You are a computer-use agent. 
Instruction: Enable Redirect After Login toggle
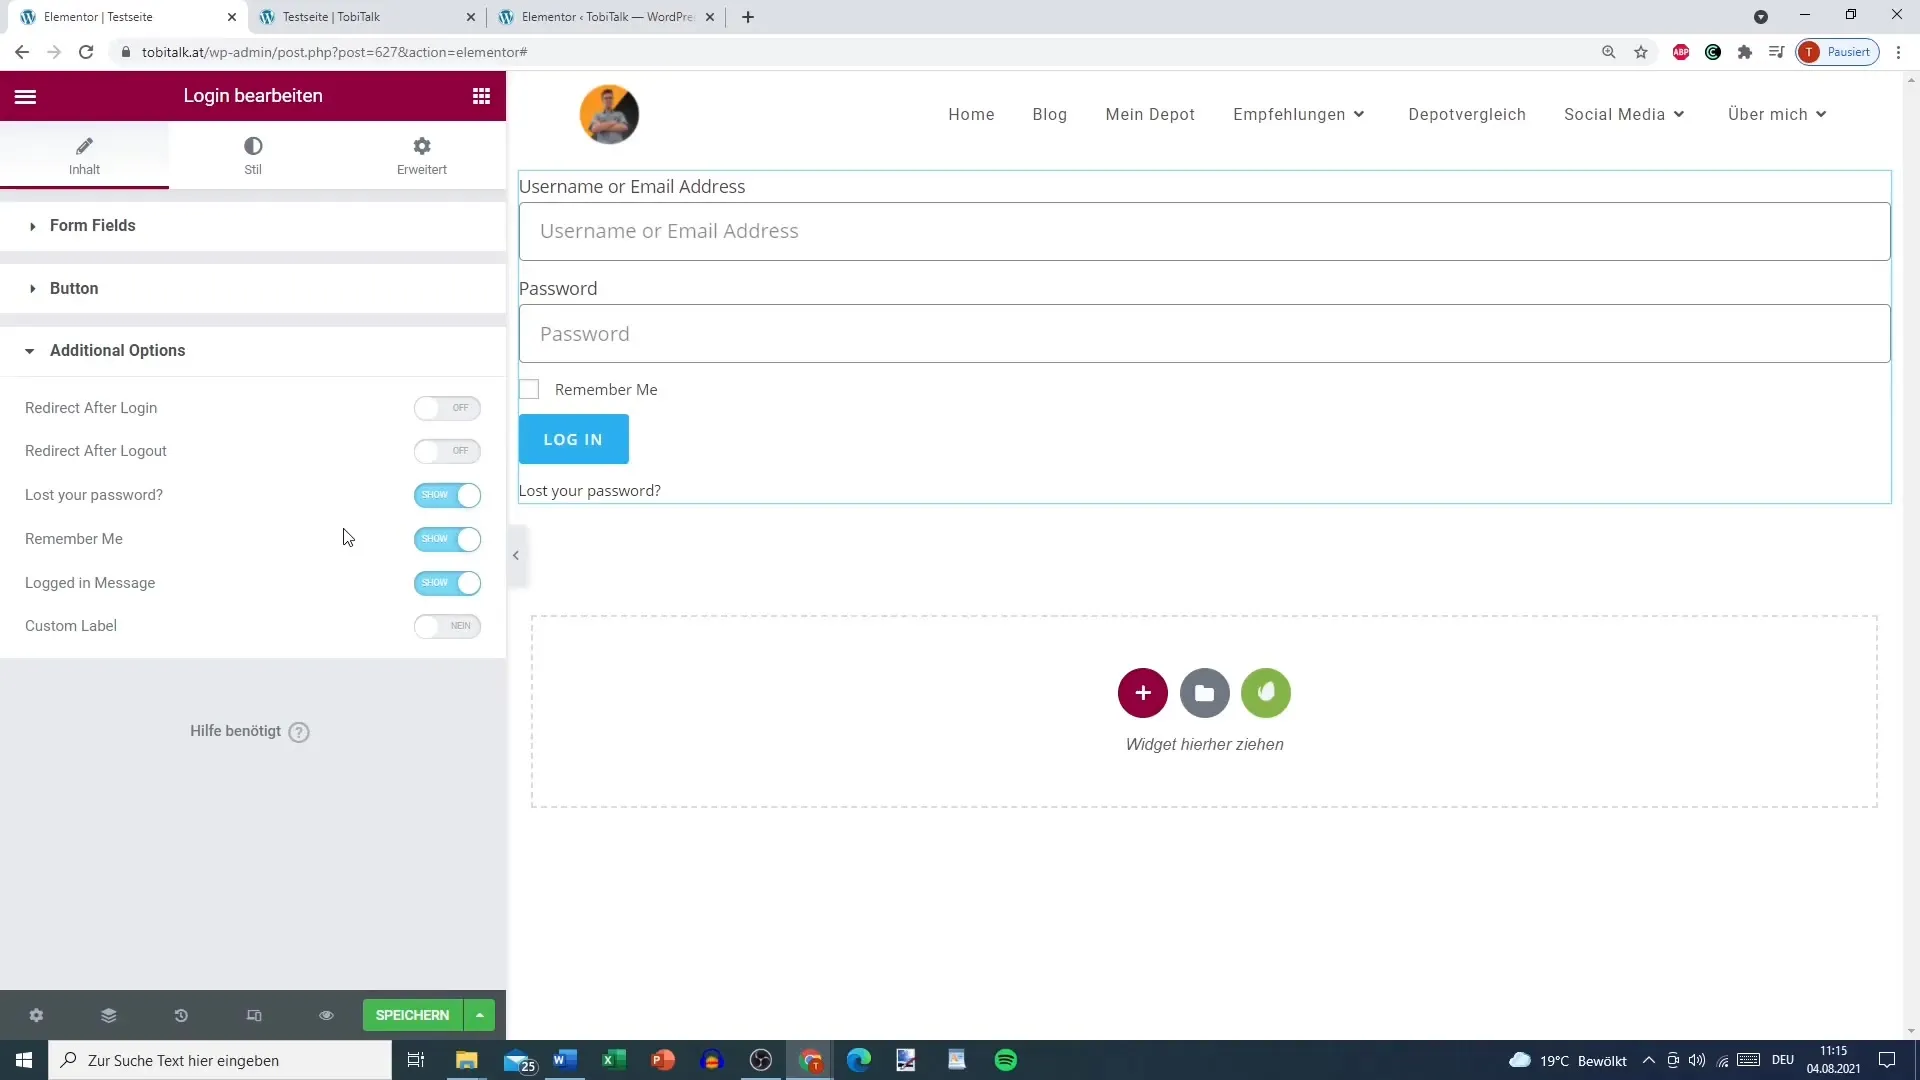click(447, 408)
